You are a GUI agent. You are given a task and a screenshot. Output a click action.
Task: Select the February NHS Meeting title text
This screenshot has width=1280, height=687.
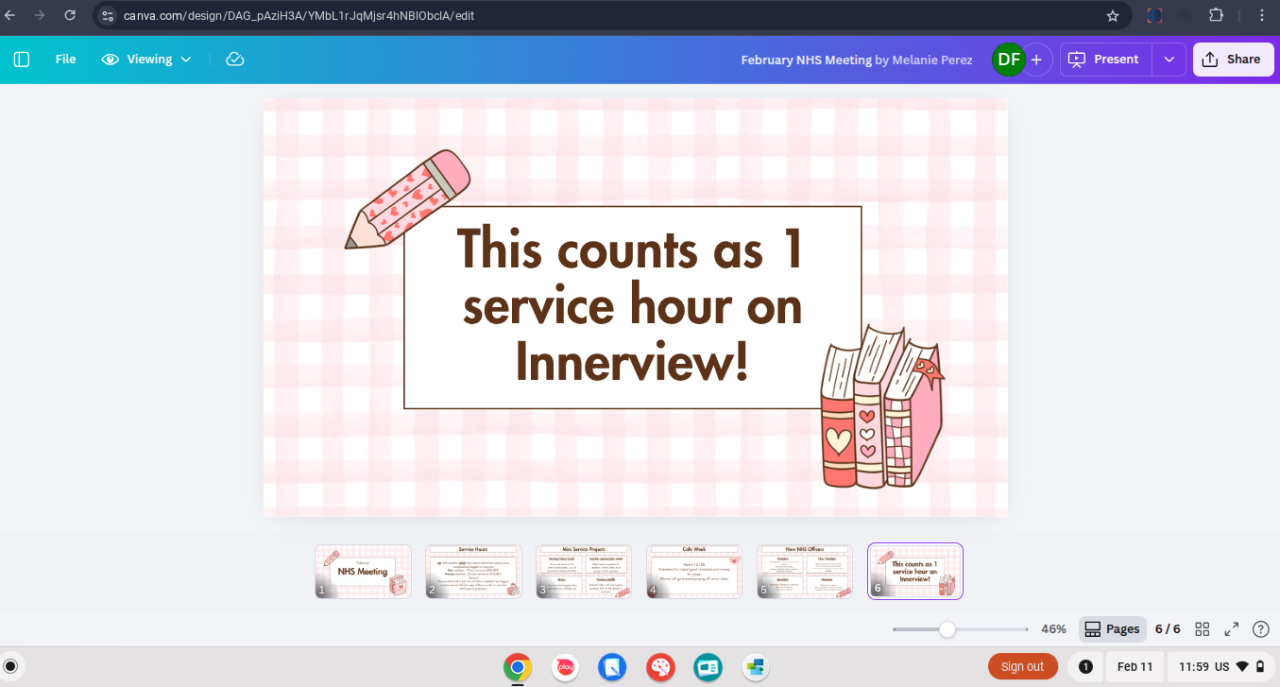(x=806, y=60)
